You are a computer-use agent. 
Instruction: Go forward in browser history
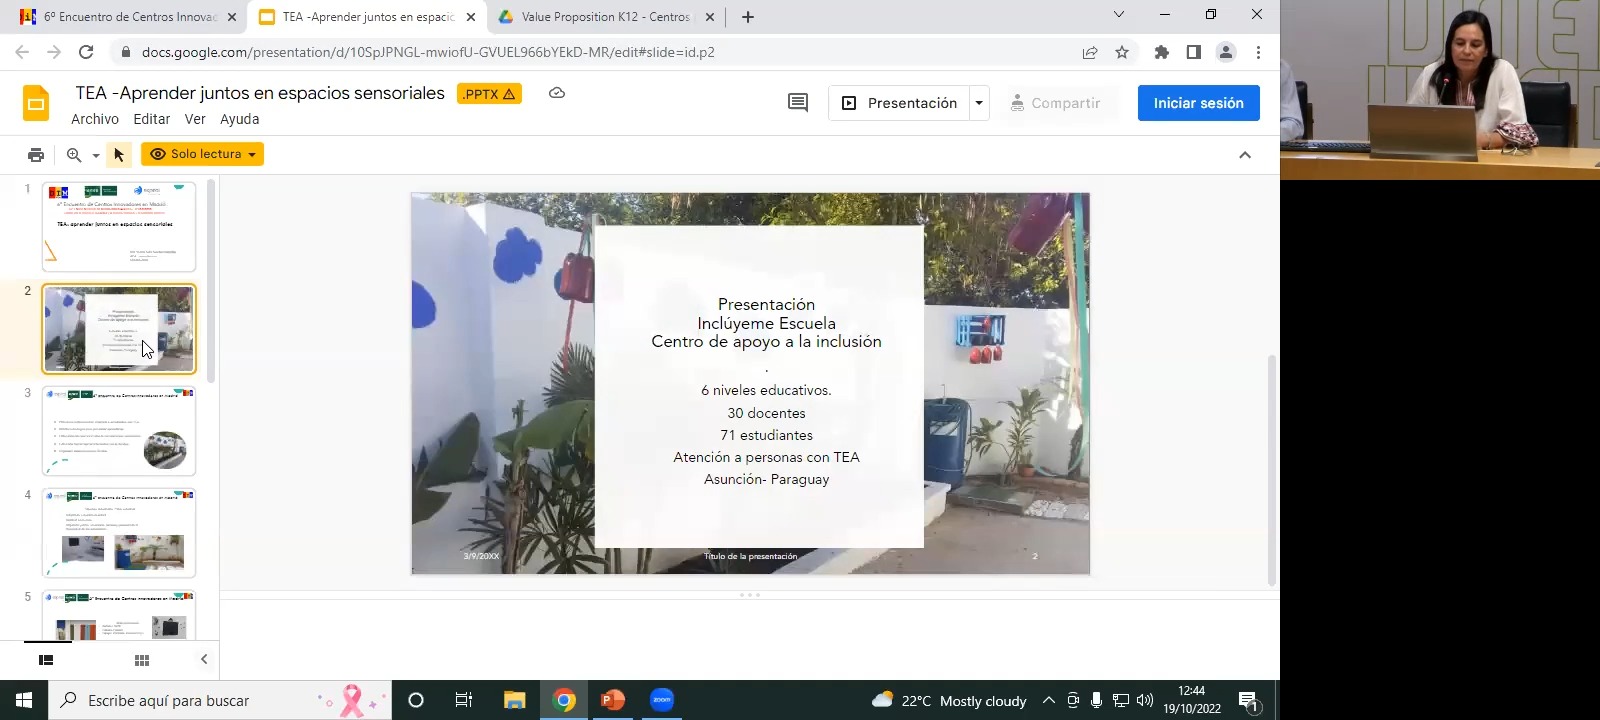click(x=54, y=52)
